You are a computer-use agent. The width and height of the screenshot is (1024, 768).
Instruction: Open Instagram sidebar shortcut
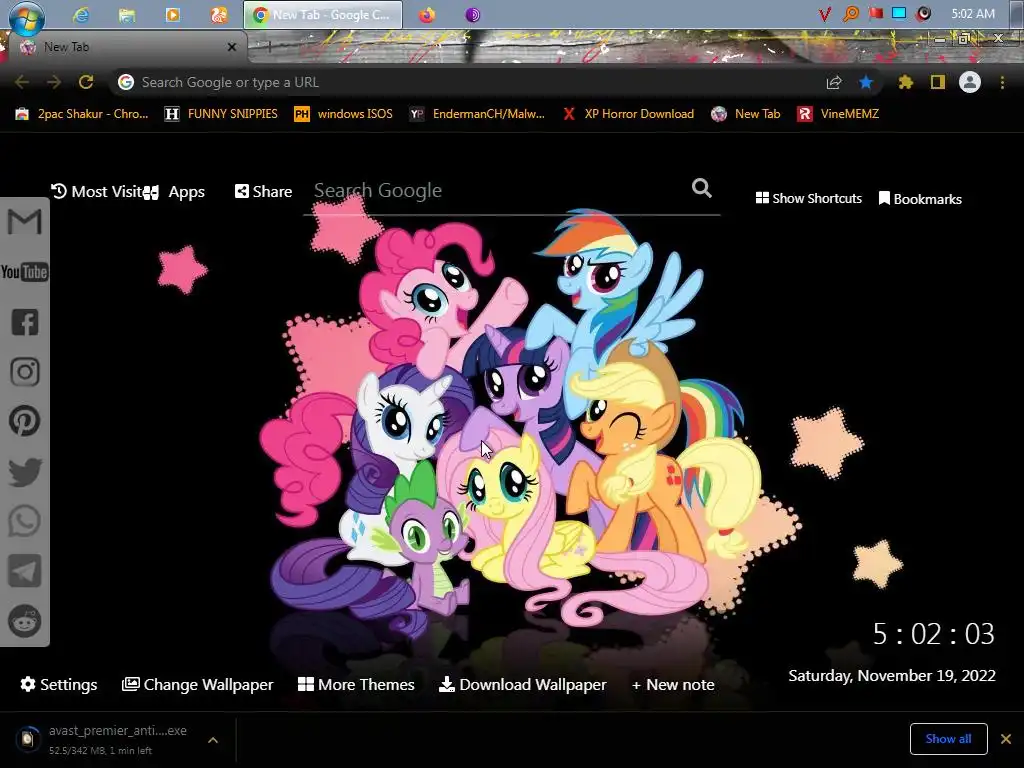pyautogui.click(x=25, y=372)
